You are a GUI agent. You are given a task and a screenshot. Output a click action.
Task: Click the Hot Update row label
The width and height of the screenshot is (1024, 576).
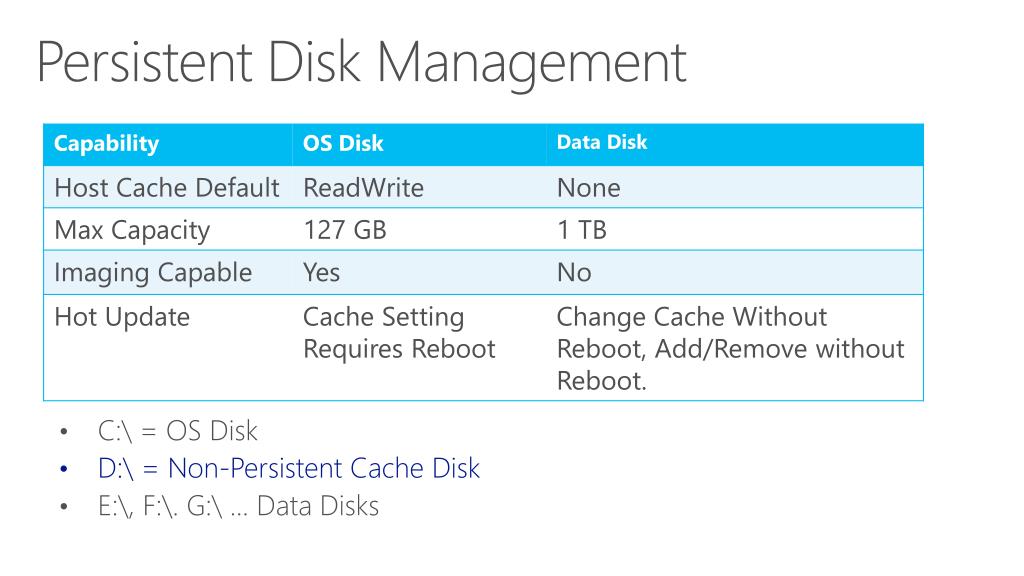[122, 317]
